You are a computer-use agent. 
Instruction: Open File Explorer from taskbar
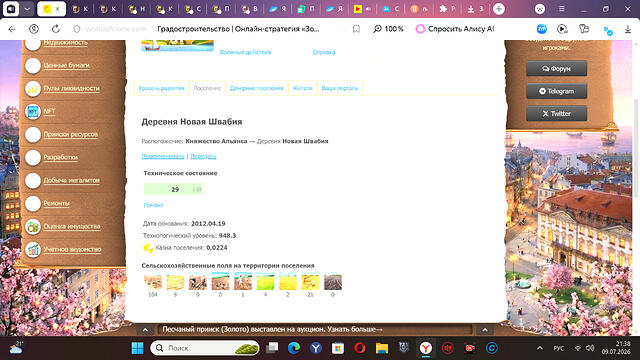point(382,348)
